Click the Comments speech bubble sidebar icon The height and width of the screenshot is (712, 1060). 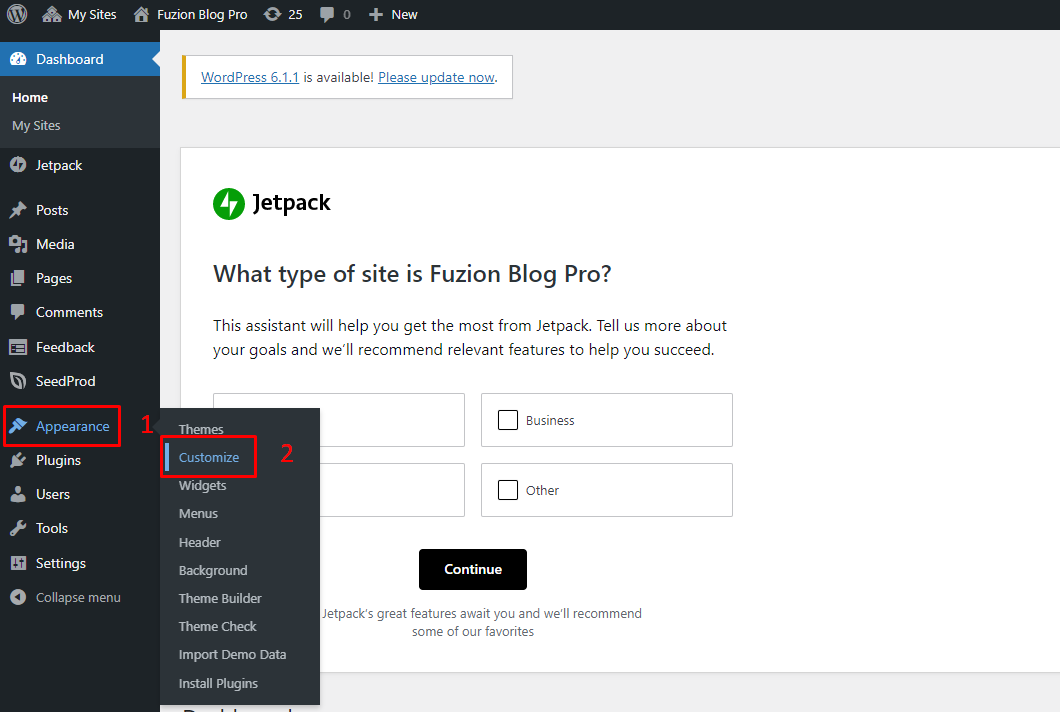[18, 312]
